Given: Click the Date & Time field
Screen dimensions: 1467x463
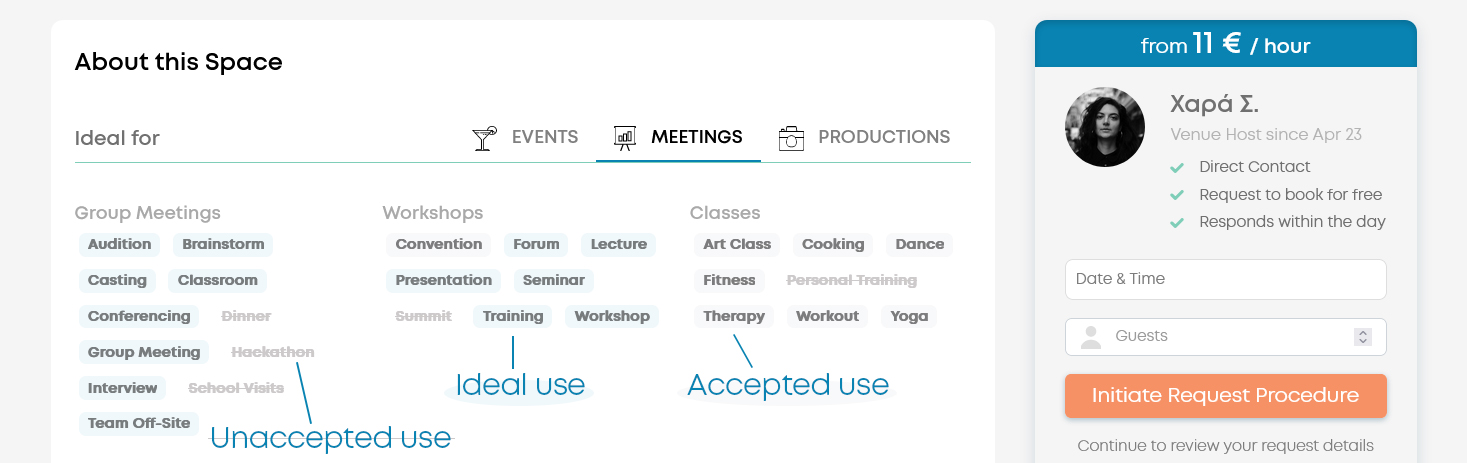Looking at the screenshot, I should click(1225, 279).
